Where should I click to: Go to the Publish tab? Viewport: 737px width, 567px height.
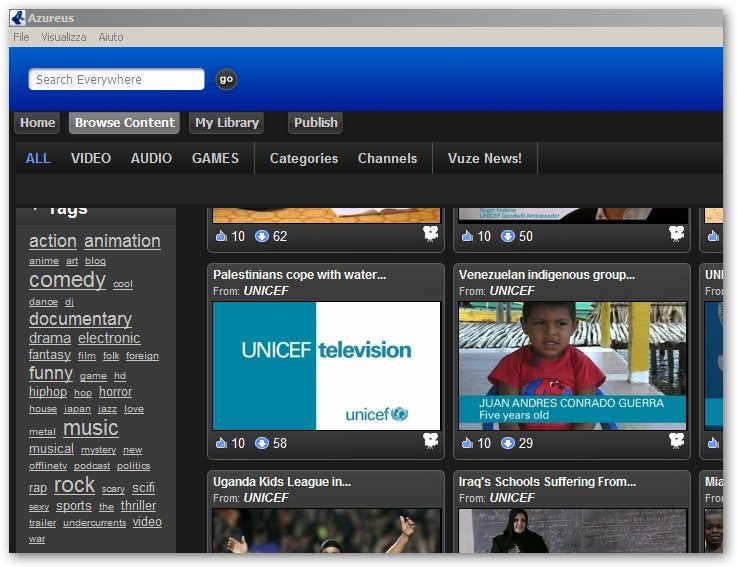[315, 123]
